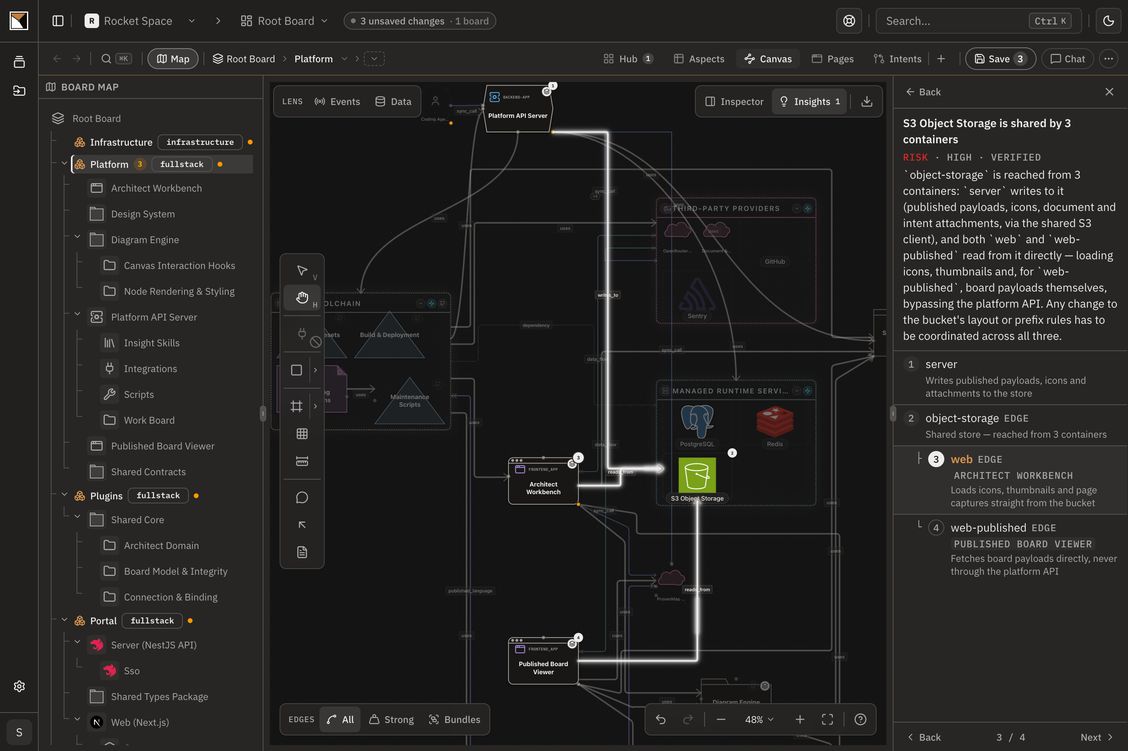Collapse the Diagram Engine folder
Screen dimensions: 1128x751
(77, 238)
